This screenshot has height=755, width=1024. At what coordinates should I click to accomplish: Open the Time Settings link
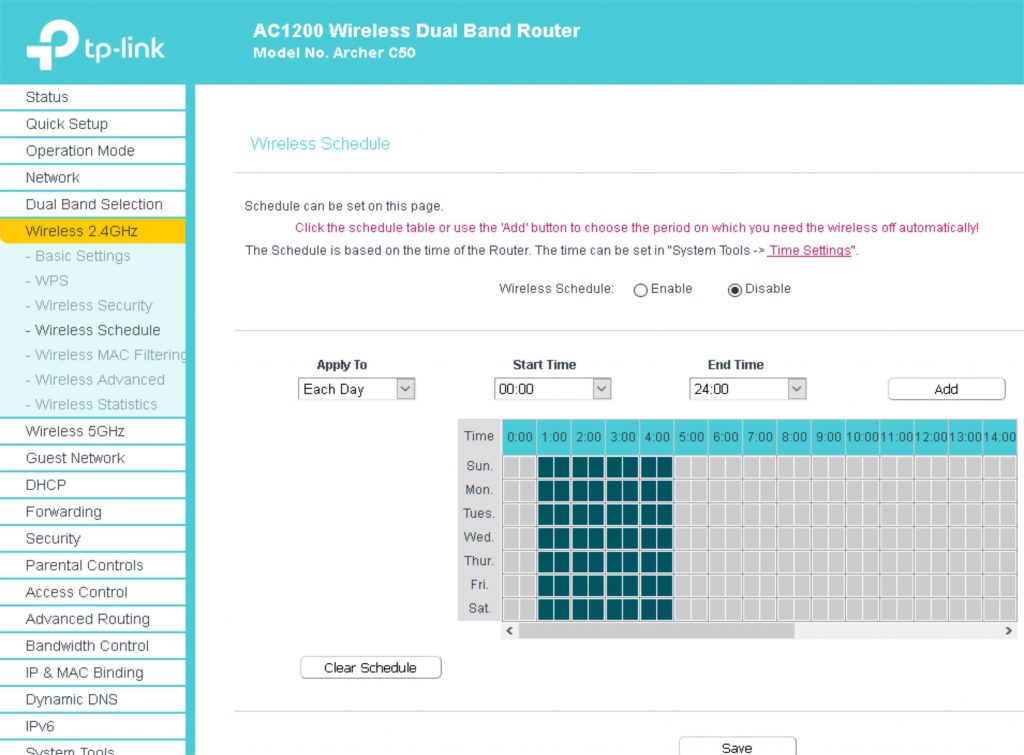(809, 251)
